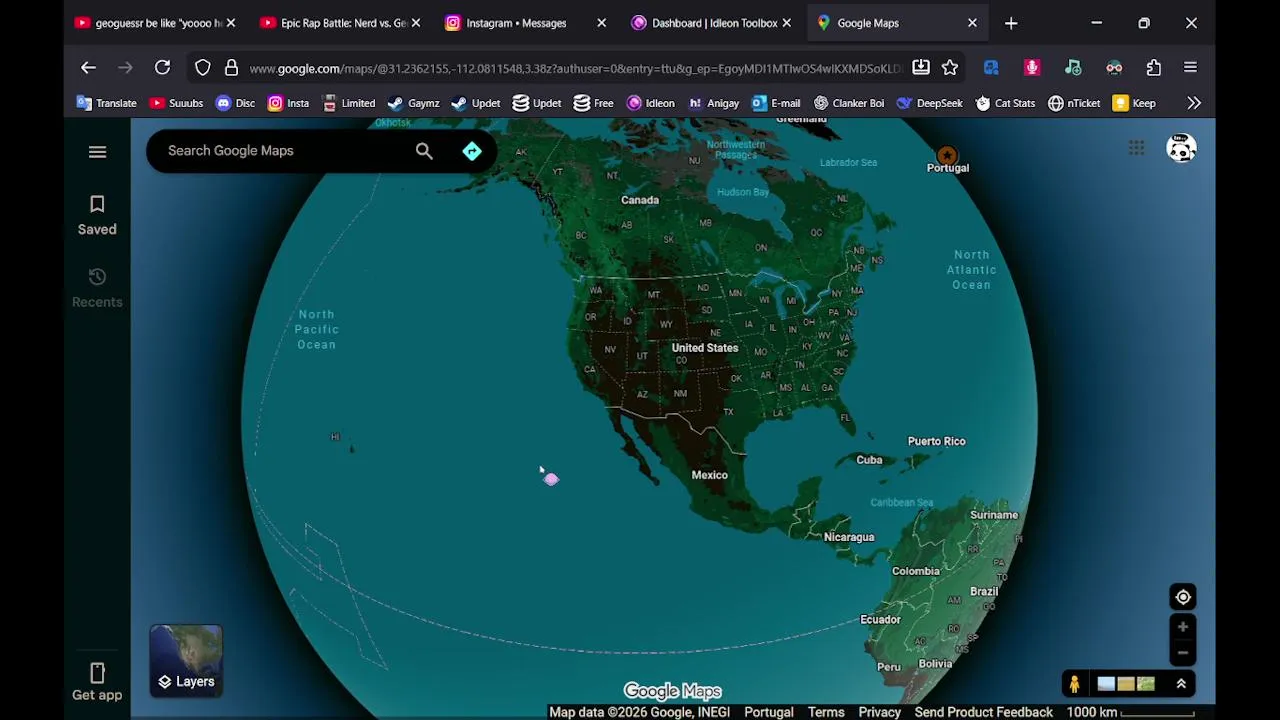Image resolution: width=1280 pixels, height=720 pixels.
Task: Open the Recents panel
Action: tap(97, 288)
